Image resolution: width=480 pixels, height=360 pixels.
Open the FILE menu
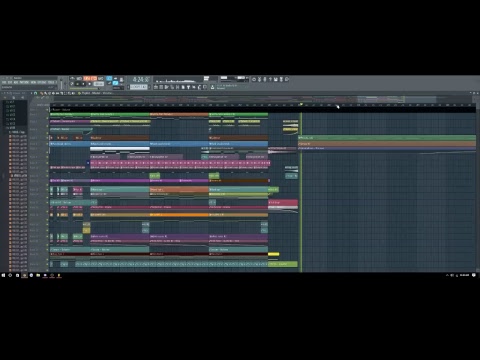point(4,82)
